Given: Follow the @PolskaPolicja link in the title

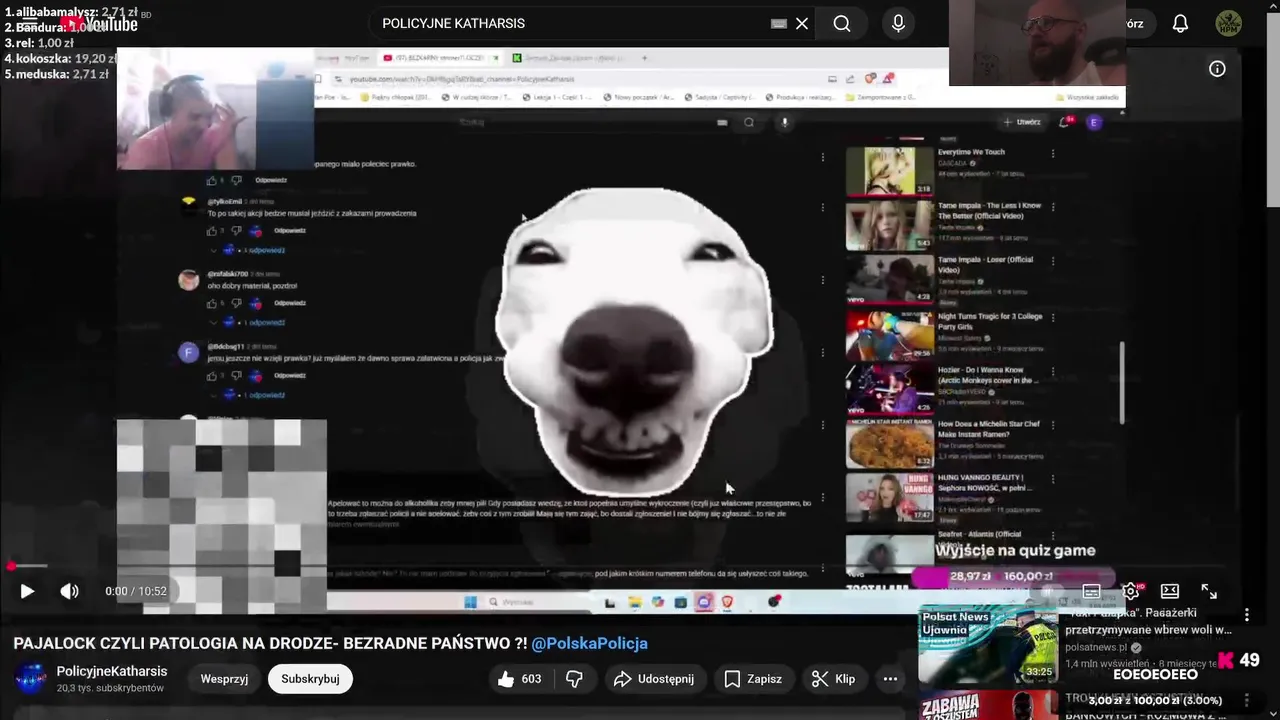Looking at the screenshot, I should click(x=589, y=644).
